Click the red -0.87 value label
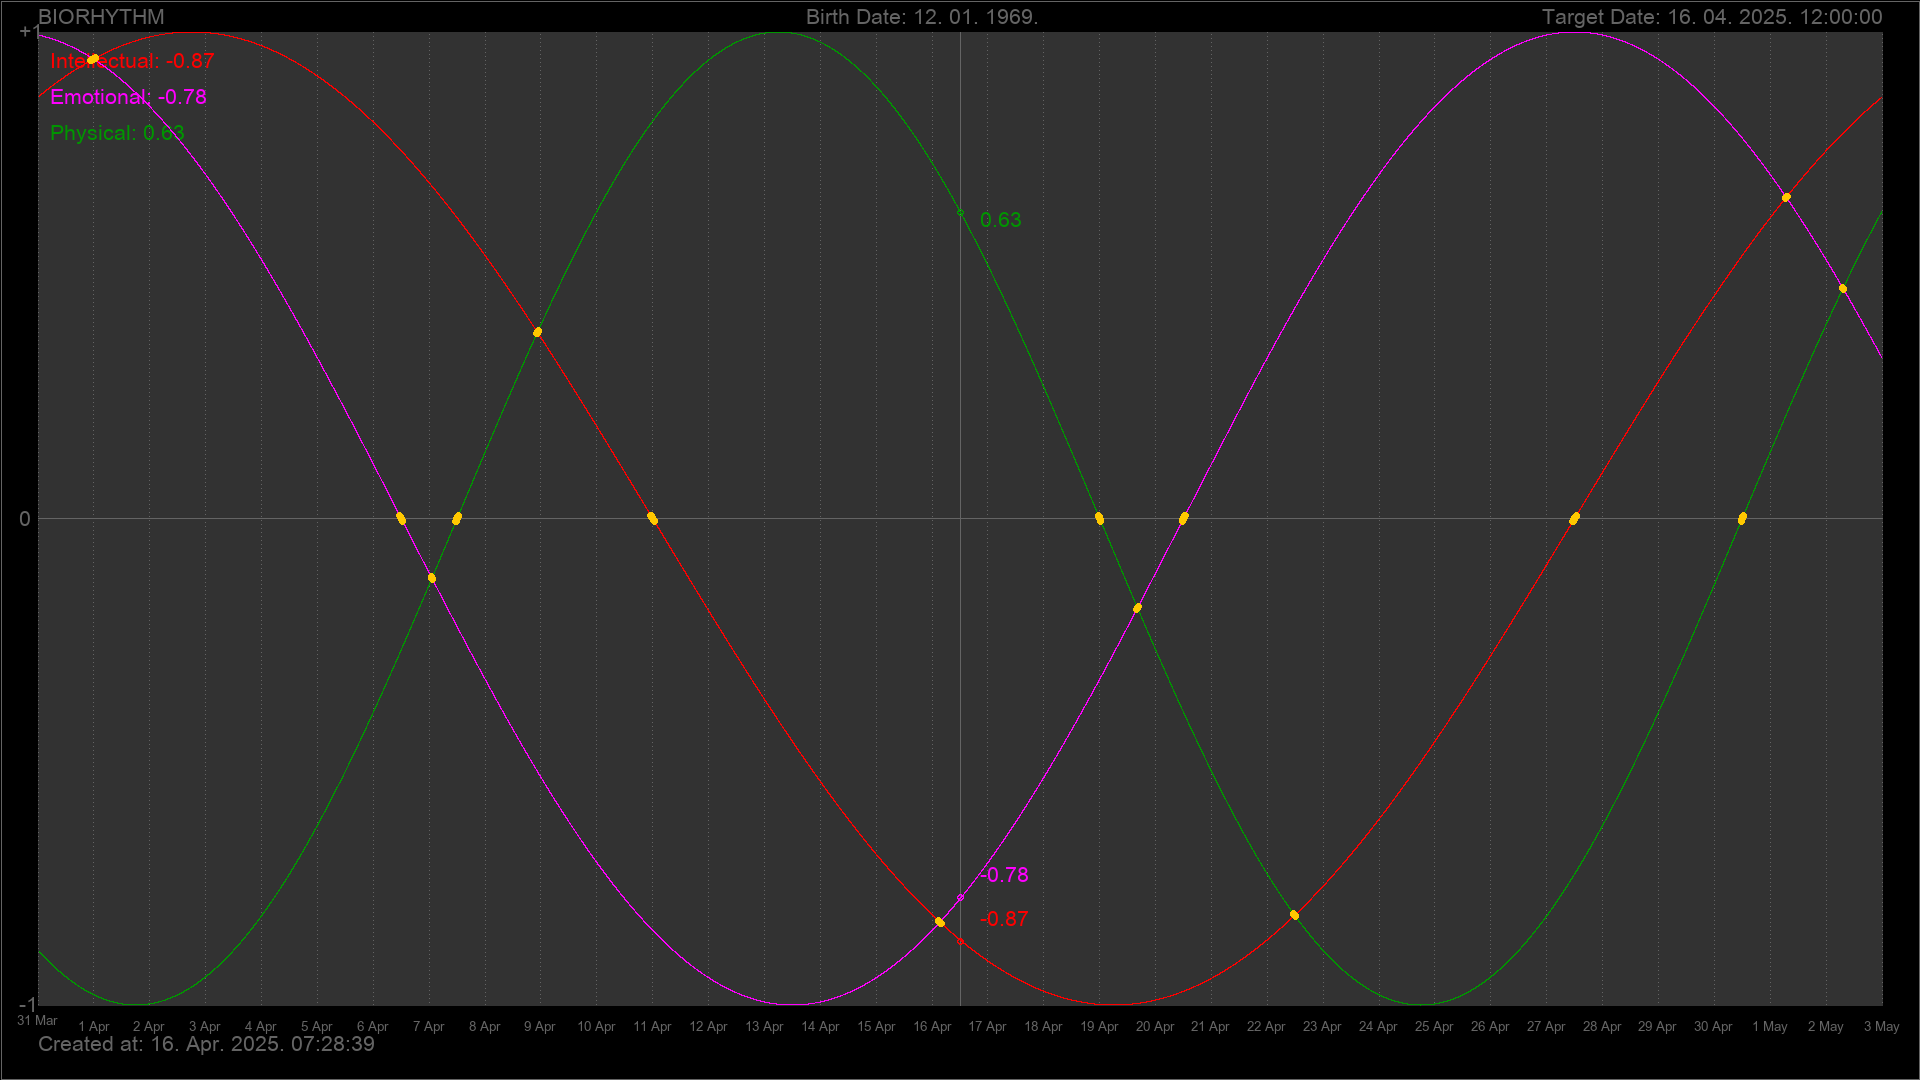Viewport: 1920px width, 1080px height. 1004,919
